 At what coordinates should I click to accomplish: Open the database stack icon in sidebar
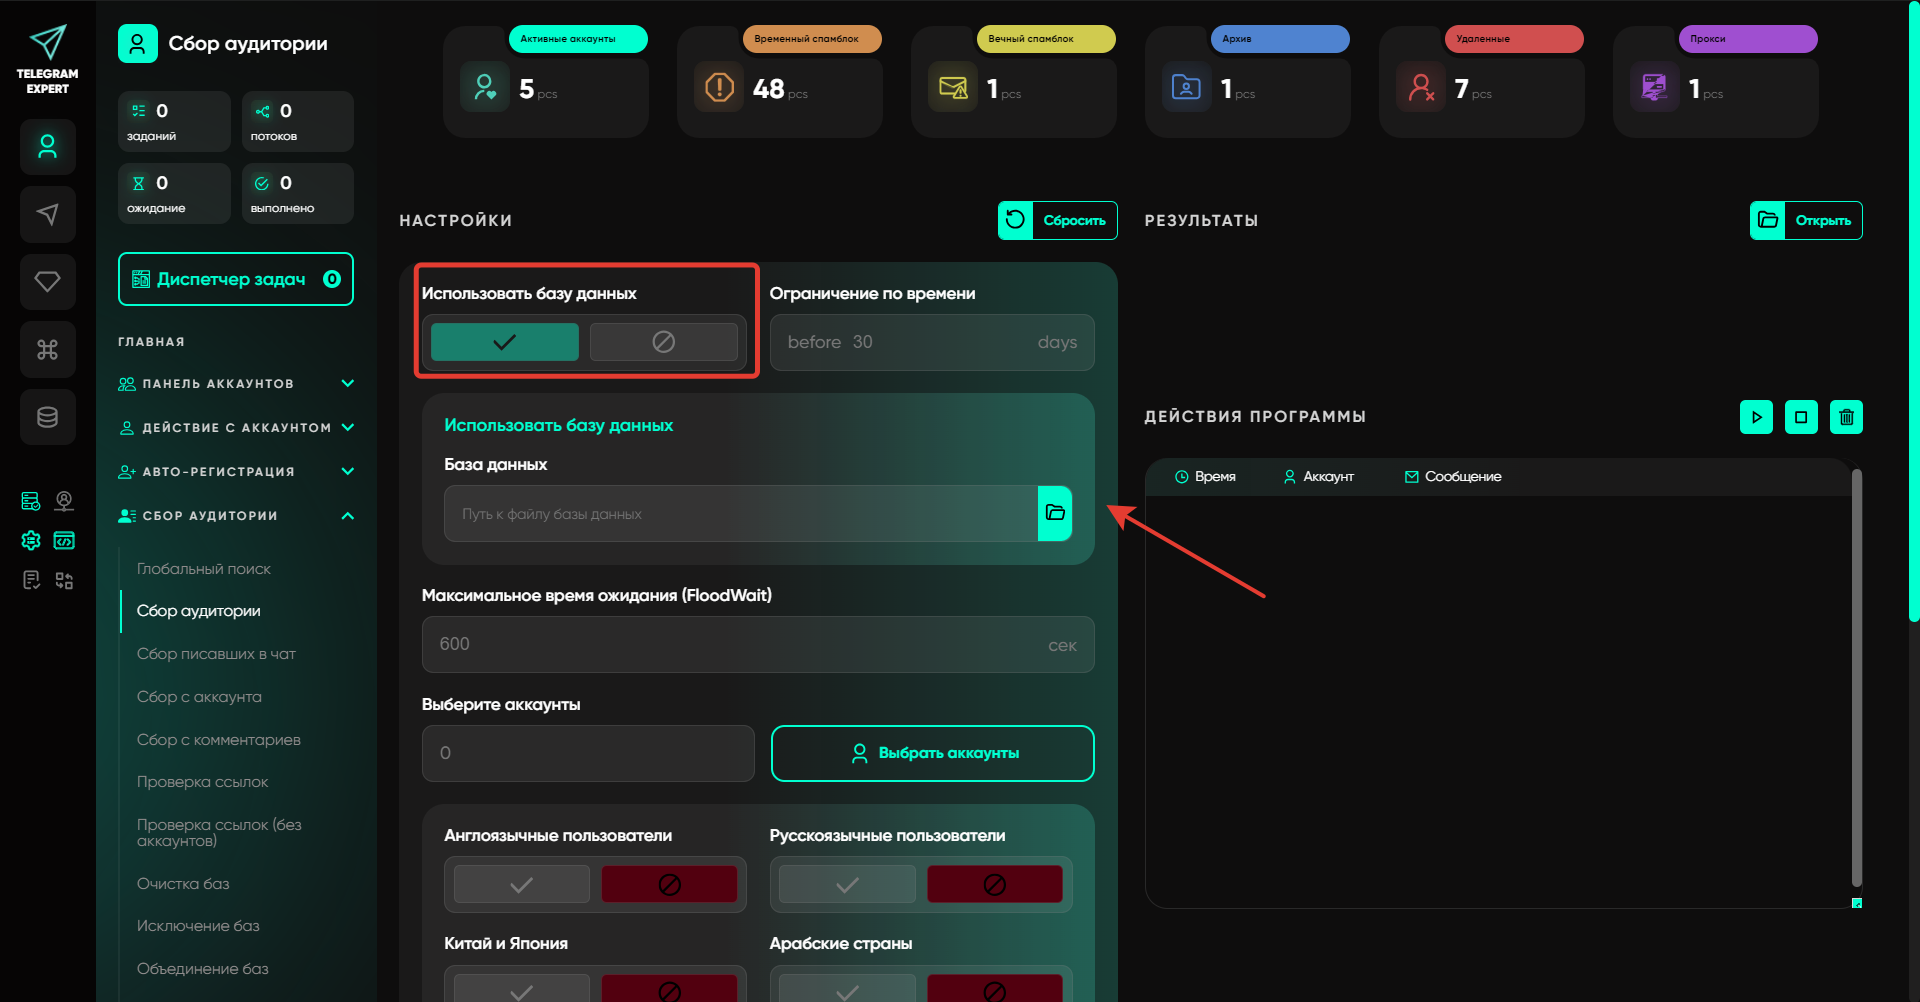point(47,417)
